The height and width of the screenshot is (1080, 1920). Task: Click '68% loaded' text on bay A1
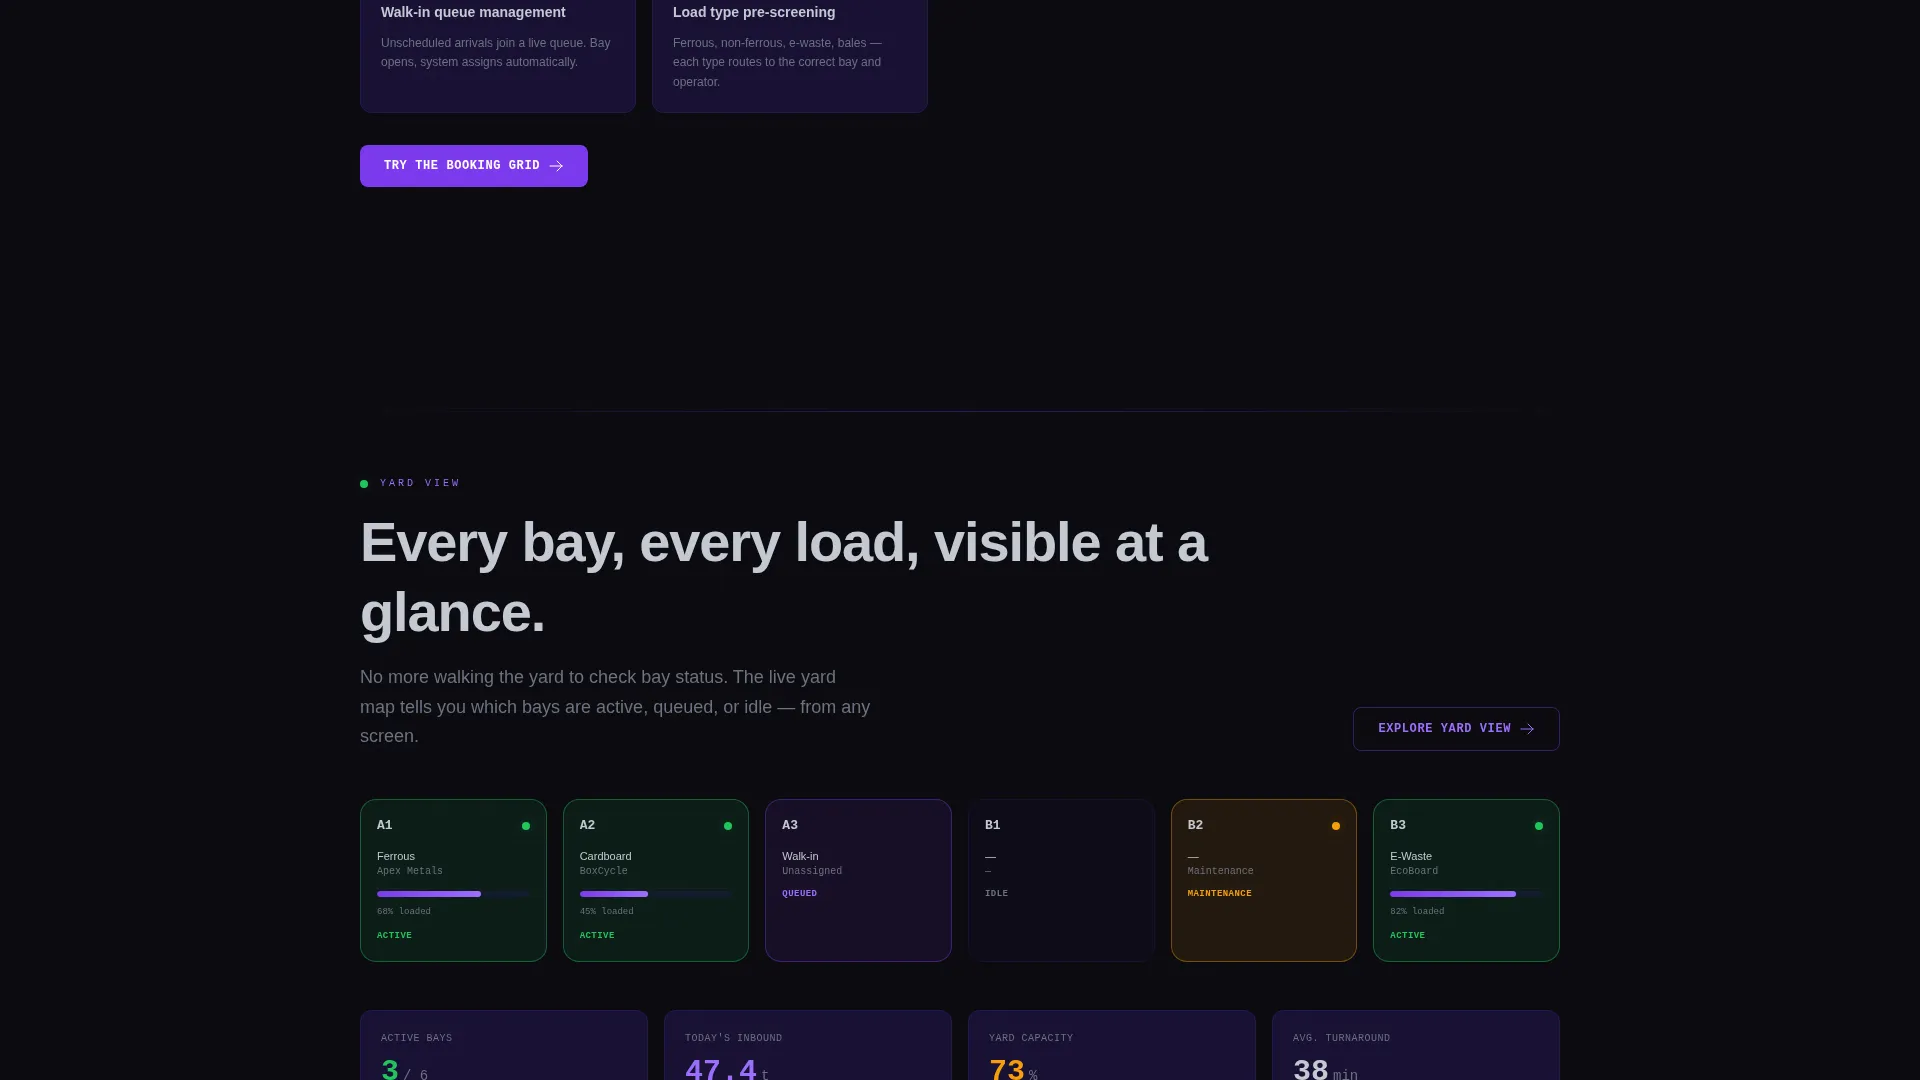click(x=404, y=912)
